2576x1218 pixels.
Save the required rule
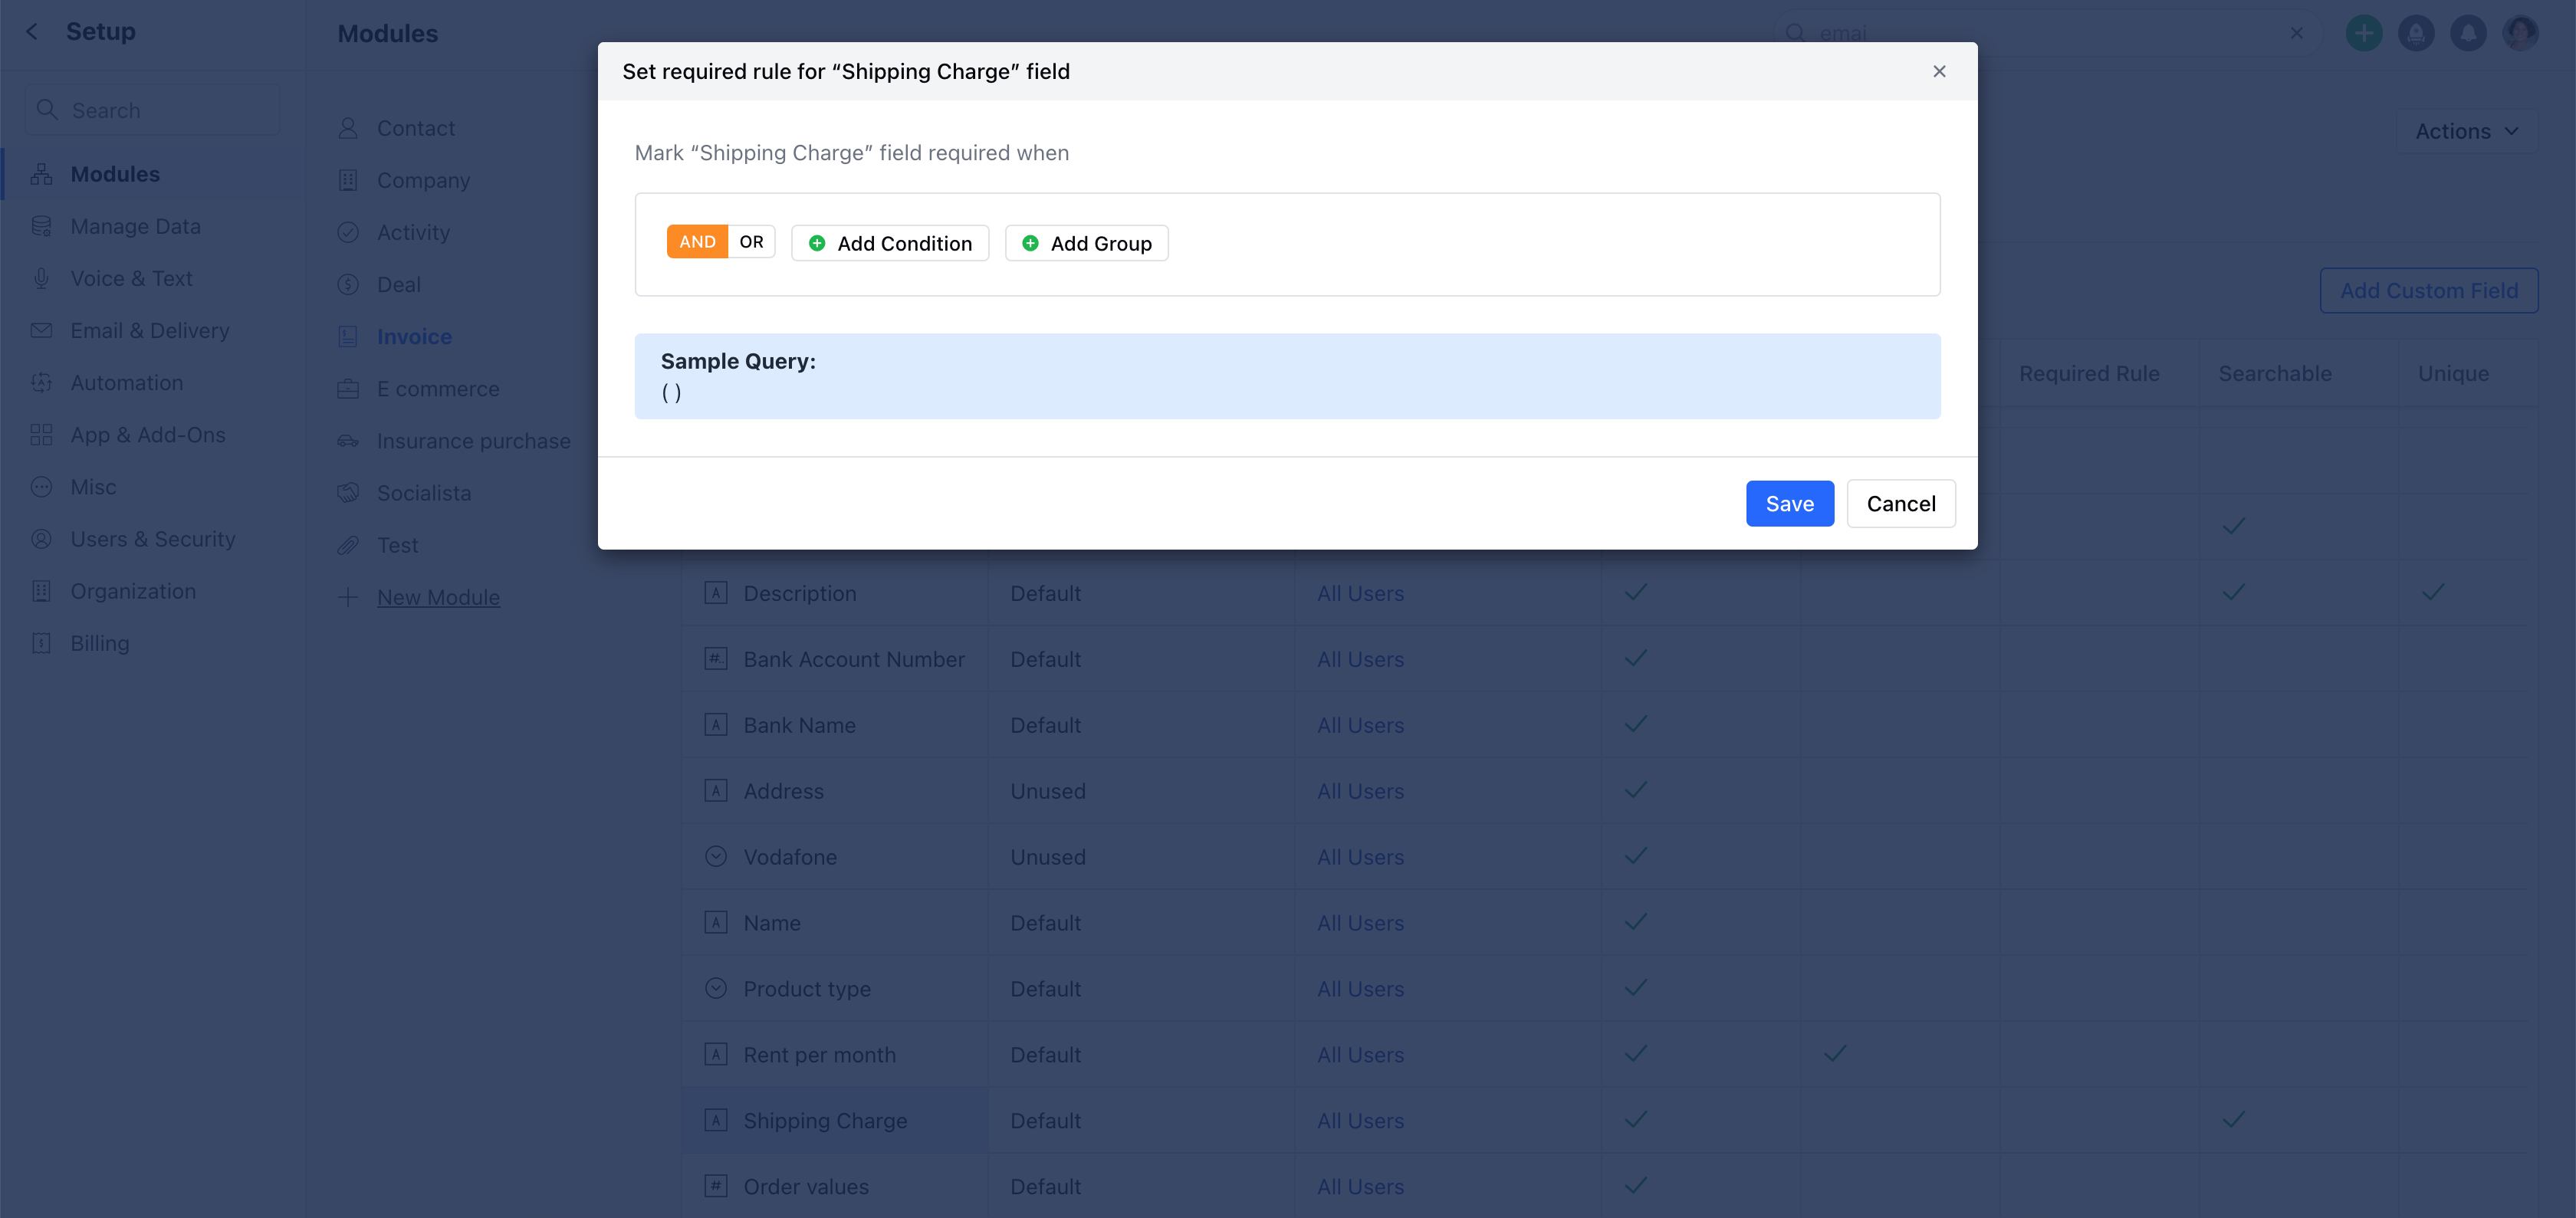(x=1789, y=503)
